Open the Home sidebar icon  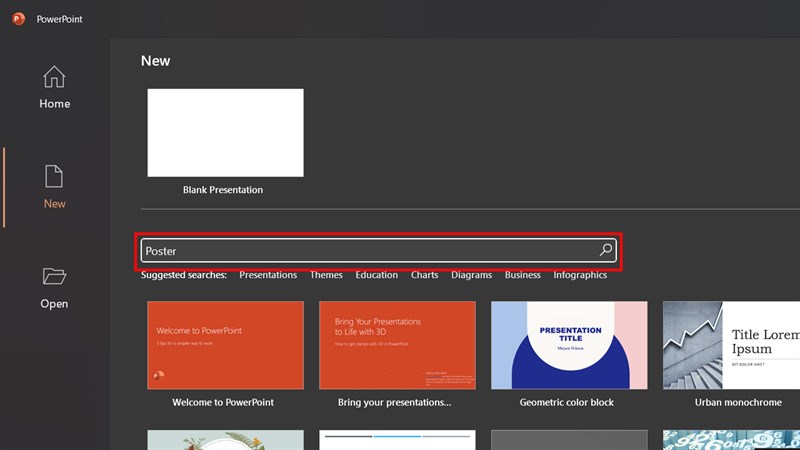coord(54,77)
